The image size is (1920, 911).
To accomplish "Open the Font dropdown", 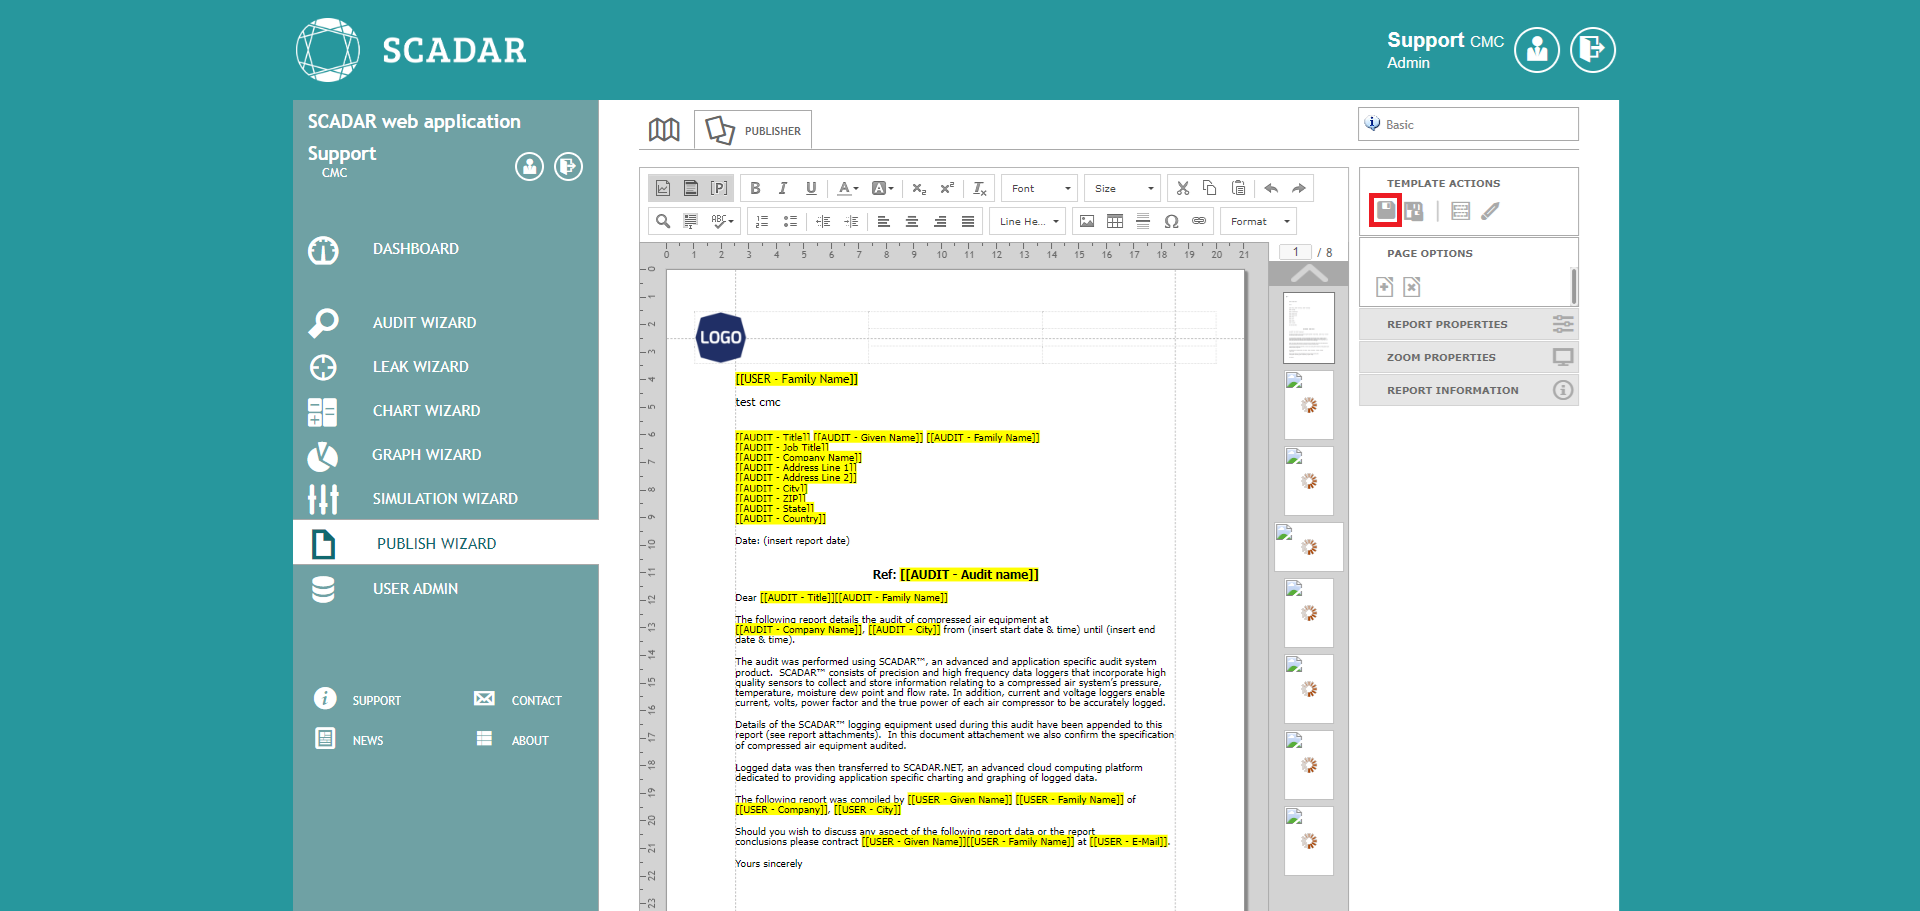I will click(x=1040, y=188).
